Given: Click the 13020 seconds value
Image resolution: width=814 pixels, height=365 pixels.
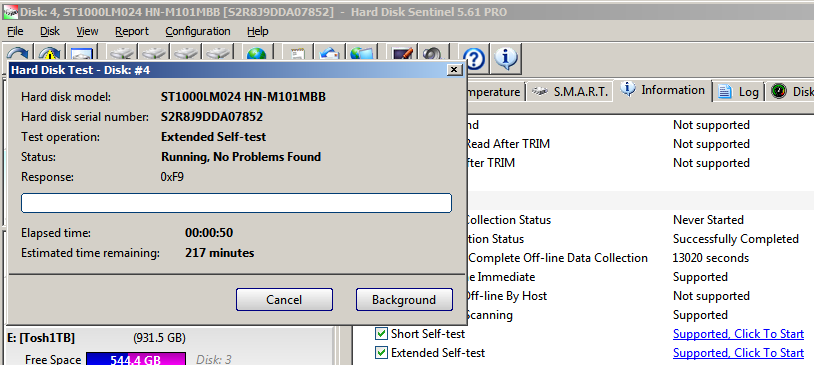Looking at the screenshot, I should (711, 258).
